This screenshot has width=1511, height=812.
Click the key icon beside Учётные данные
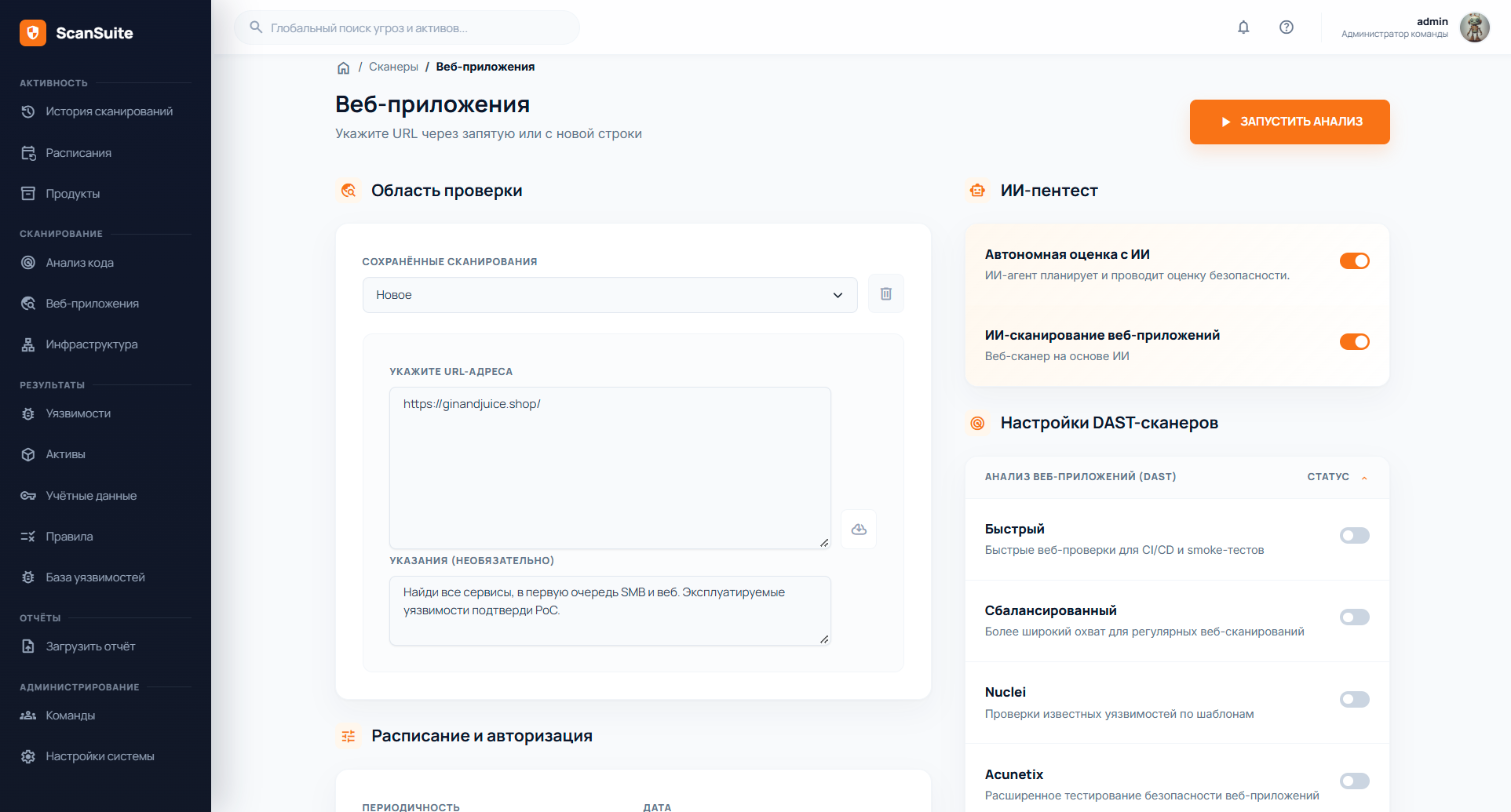click(28, 496)
